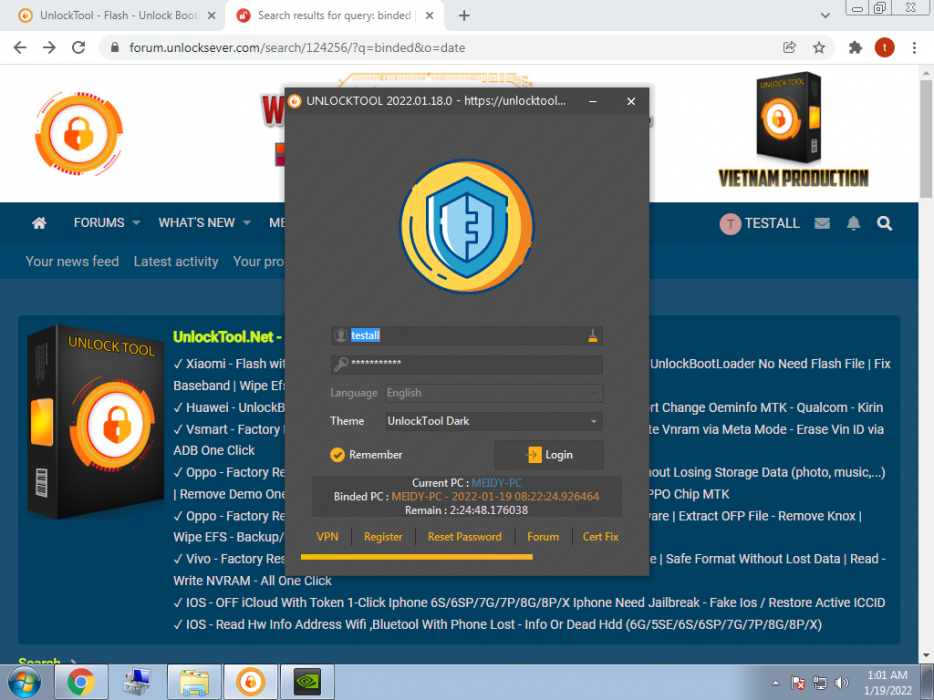
Task: Open Latest activity sub-menu
Action: (x=176, y=262)
